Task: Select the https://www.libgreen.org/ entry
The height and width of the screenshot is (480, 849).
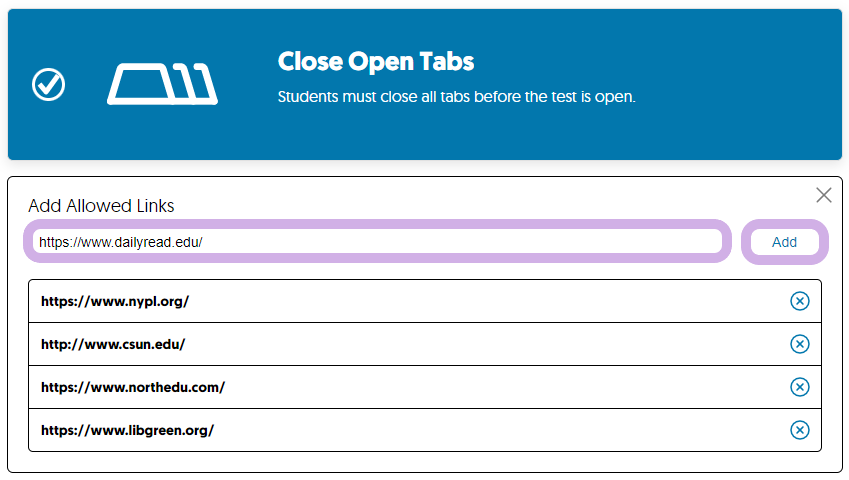Action: (x=425, y=430)
